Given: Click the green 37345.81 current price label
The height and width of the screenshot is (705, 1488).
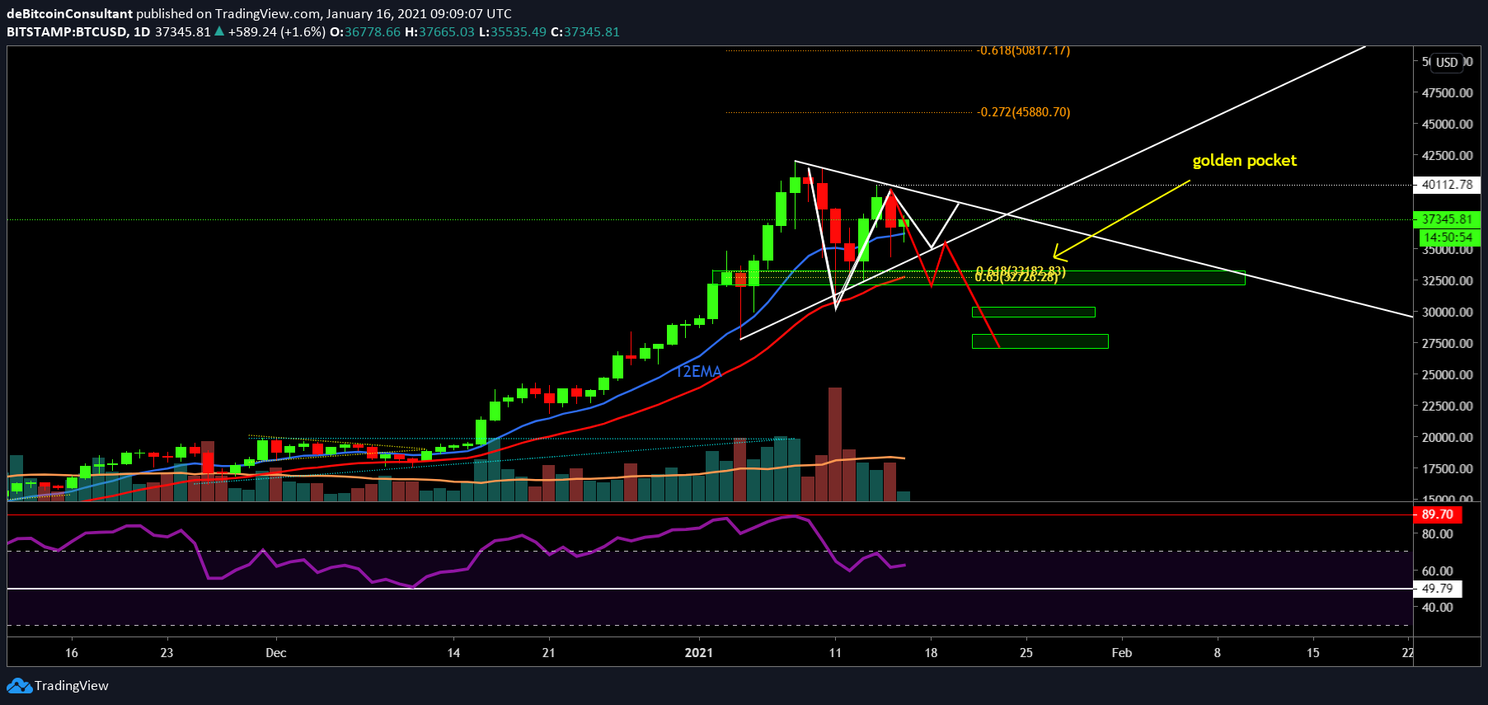Looking at the screenshot, I should tap(1447, 219).
